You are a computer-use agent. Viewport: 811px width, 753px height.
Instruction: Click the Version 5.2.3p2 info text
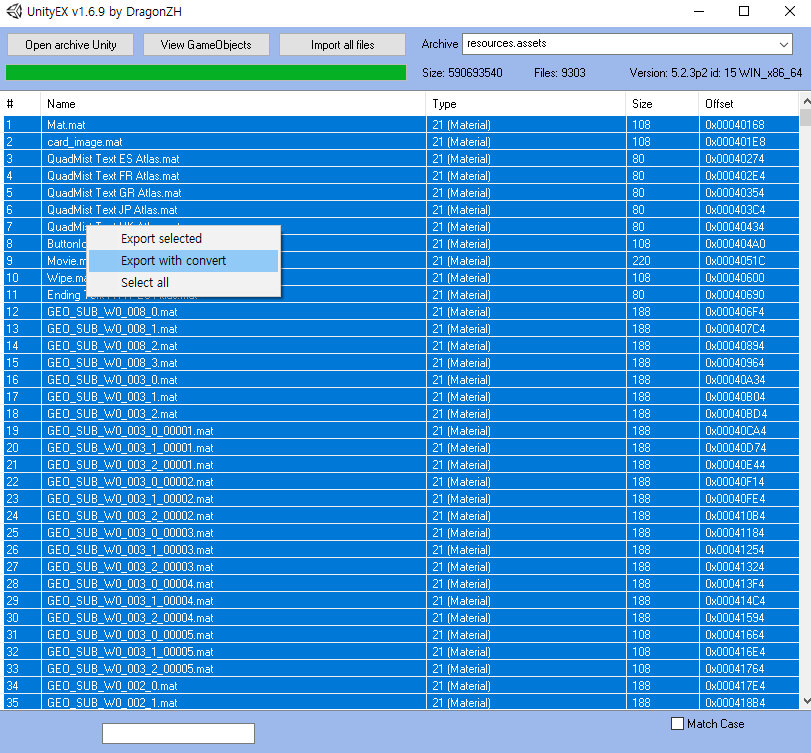click(716, 73)
